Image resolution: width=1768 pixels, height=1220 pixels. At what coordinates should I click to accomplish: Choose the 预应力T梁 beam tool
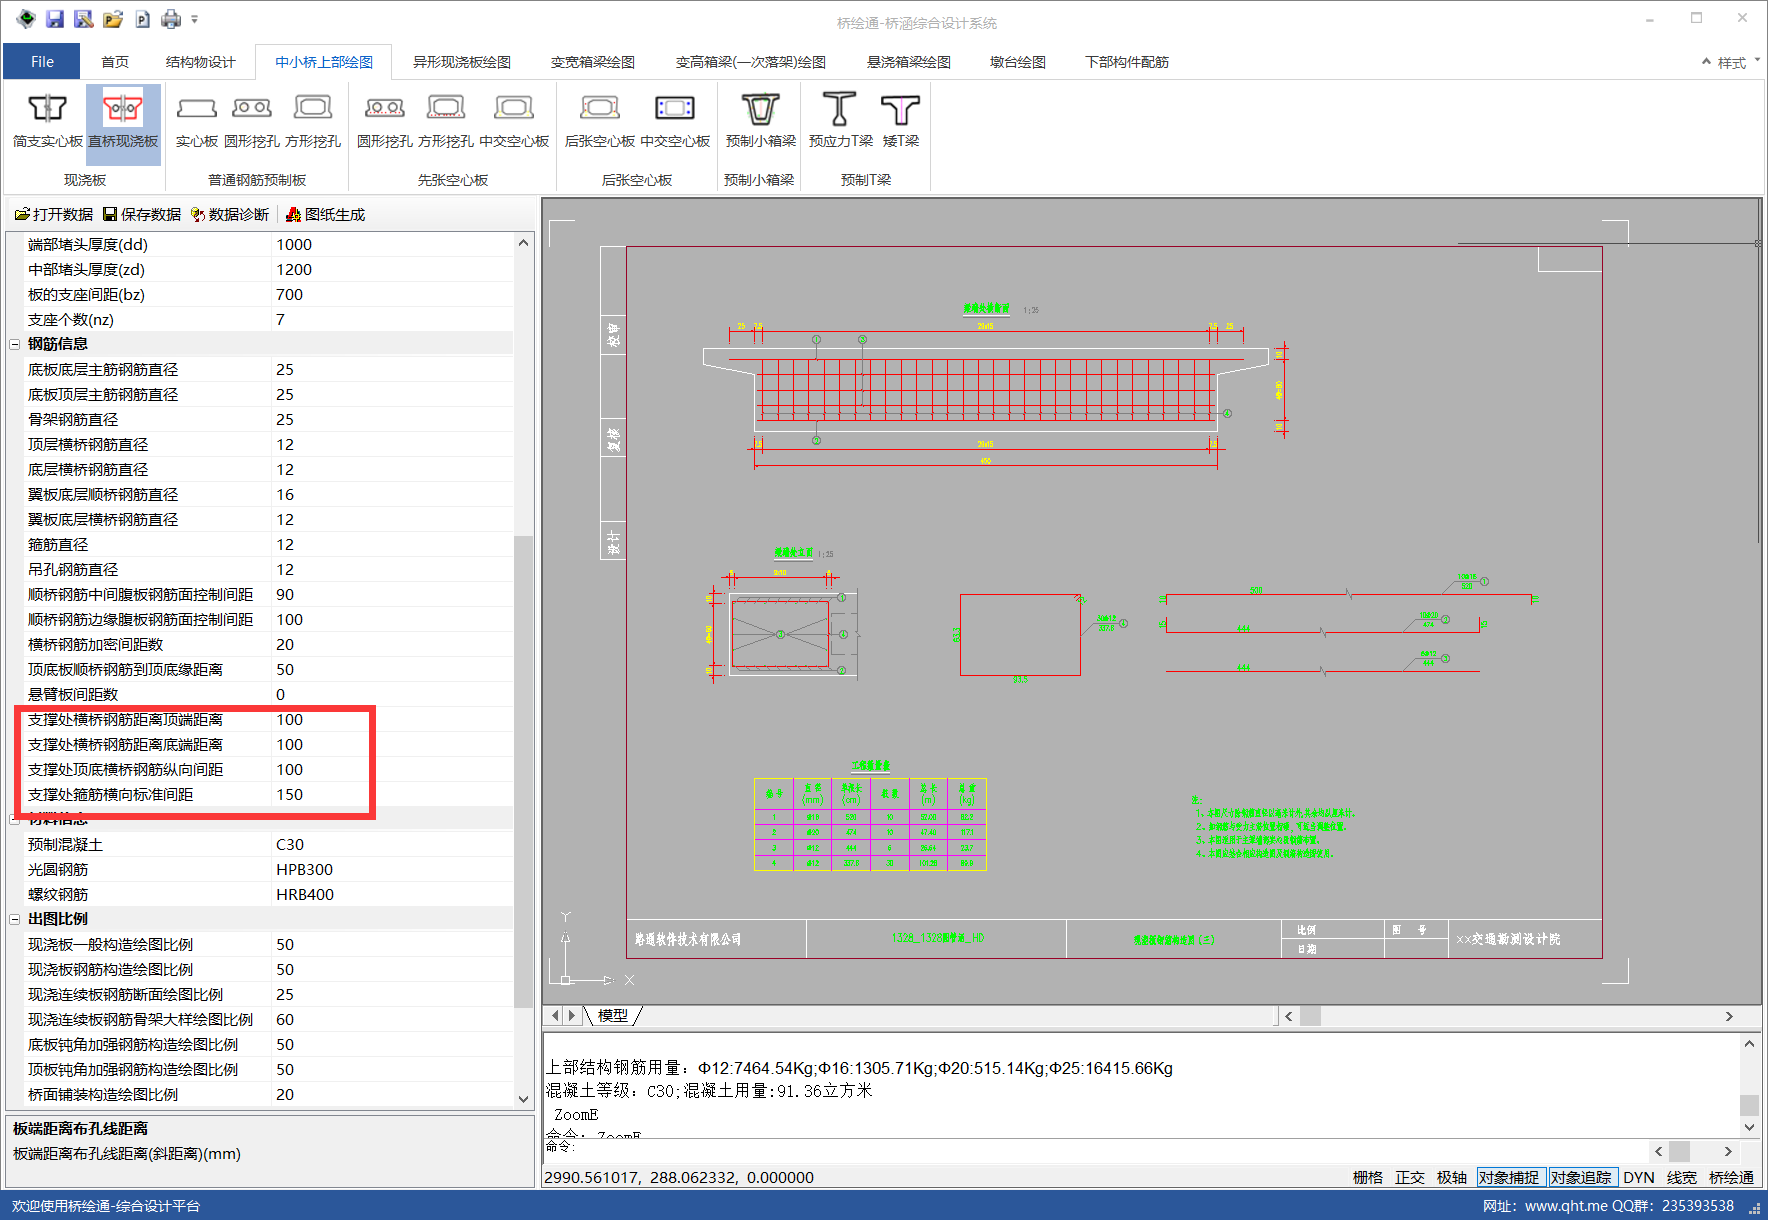click(840, 120)
